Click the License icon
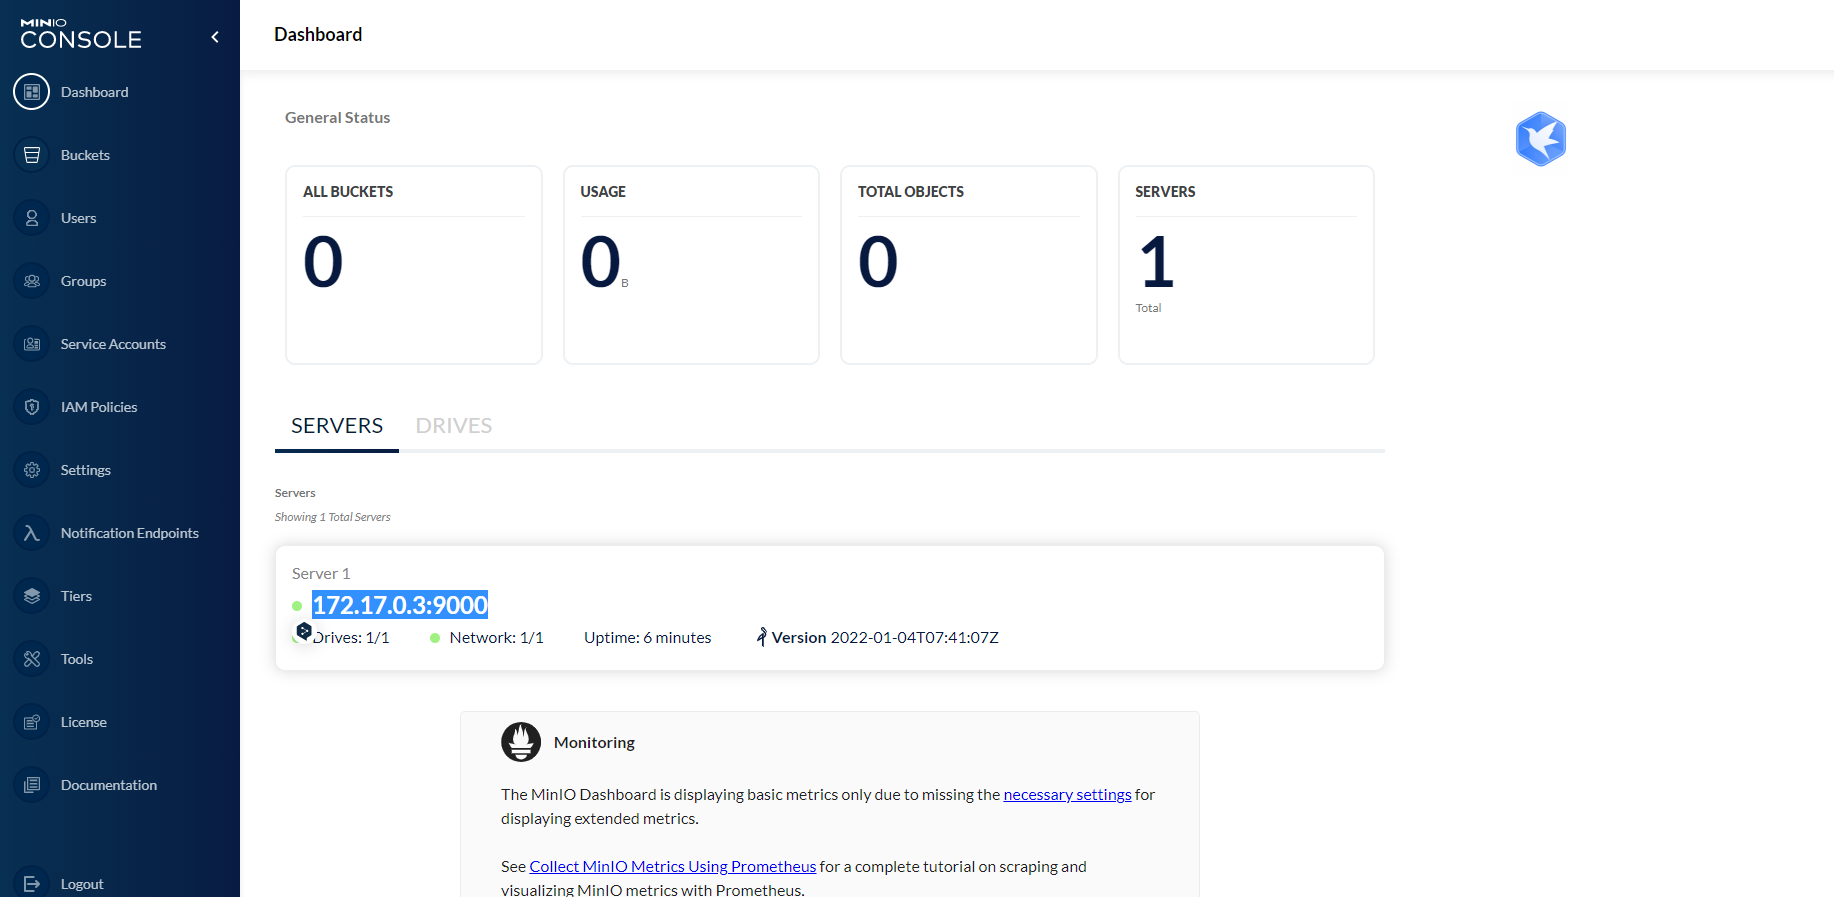This screenshot has width=1834, height=897. 32,722
